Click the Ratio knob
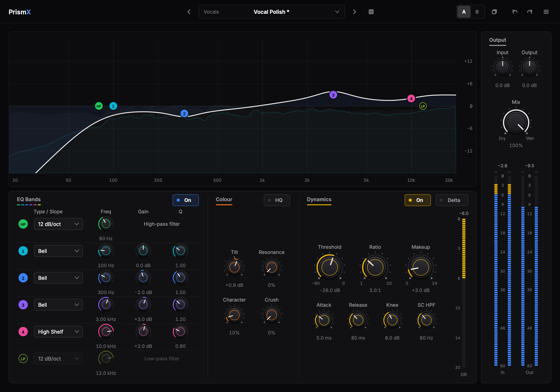The image size is (560, 392). (x=375, y=267)
